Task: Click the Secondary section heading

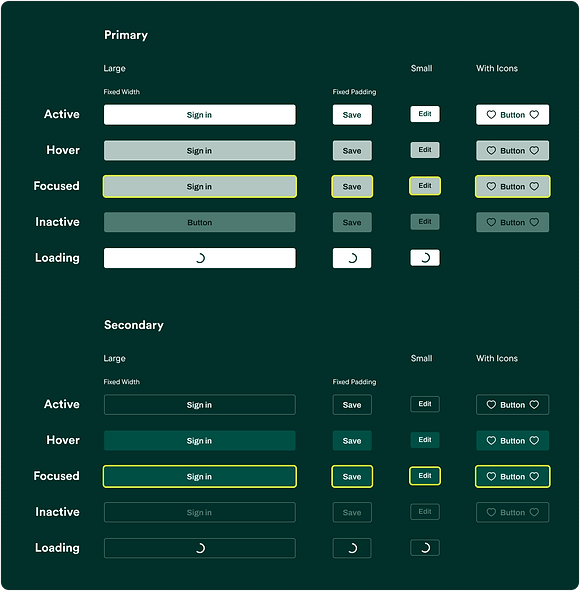Action: point(134,325)
